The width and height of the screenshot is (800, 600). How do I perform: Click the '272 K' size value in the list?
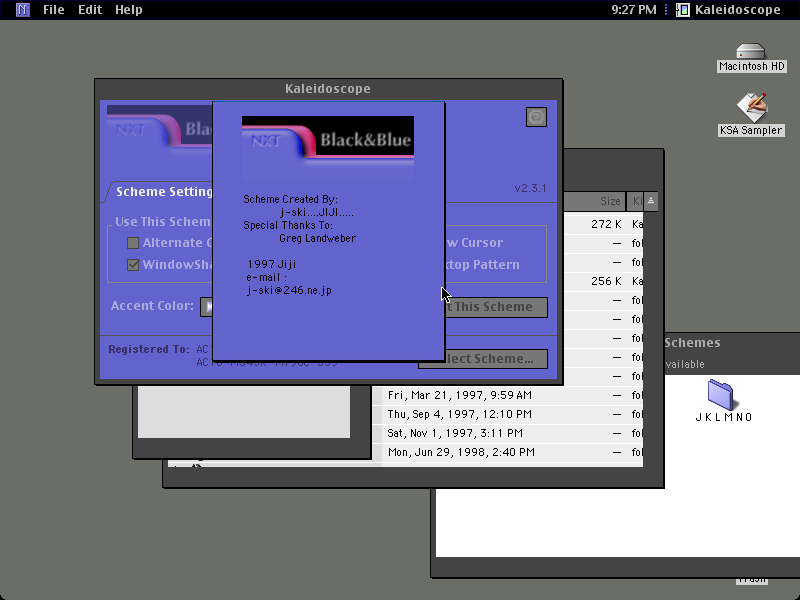click(x=606, y=224)
